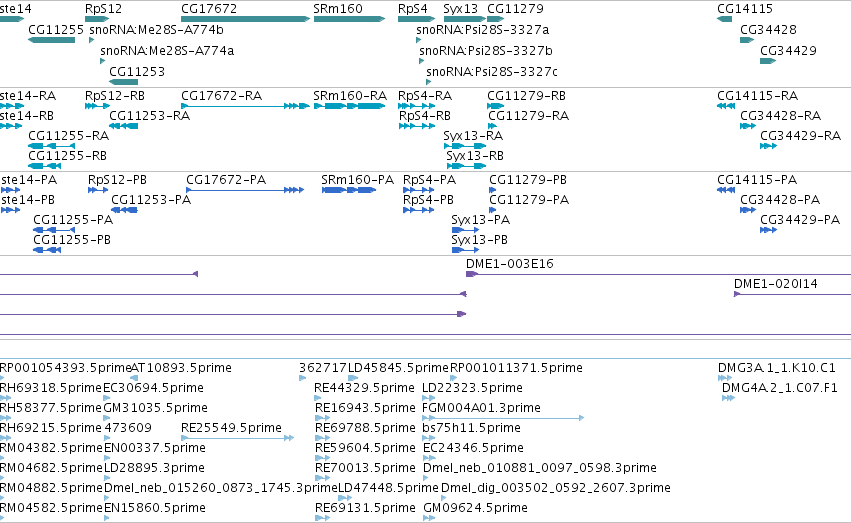
Task: Select transcript CG11253-RA
Action: 123,126
